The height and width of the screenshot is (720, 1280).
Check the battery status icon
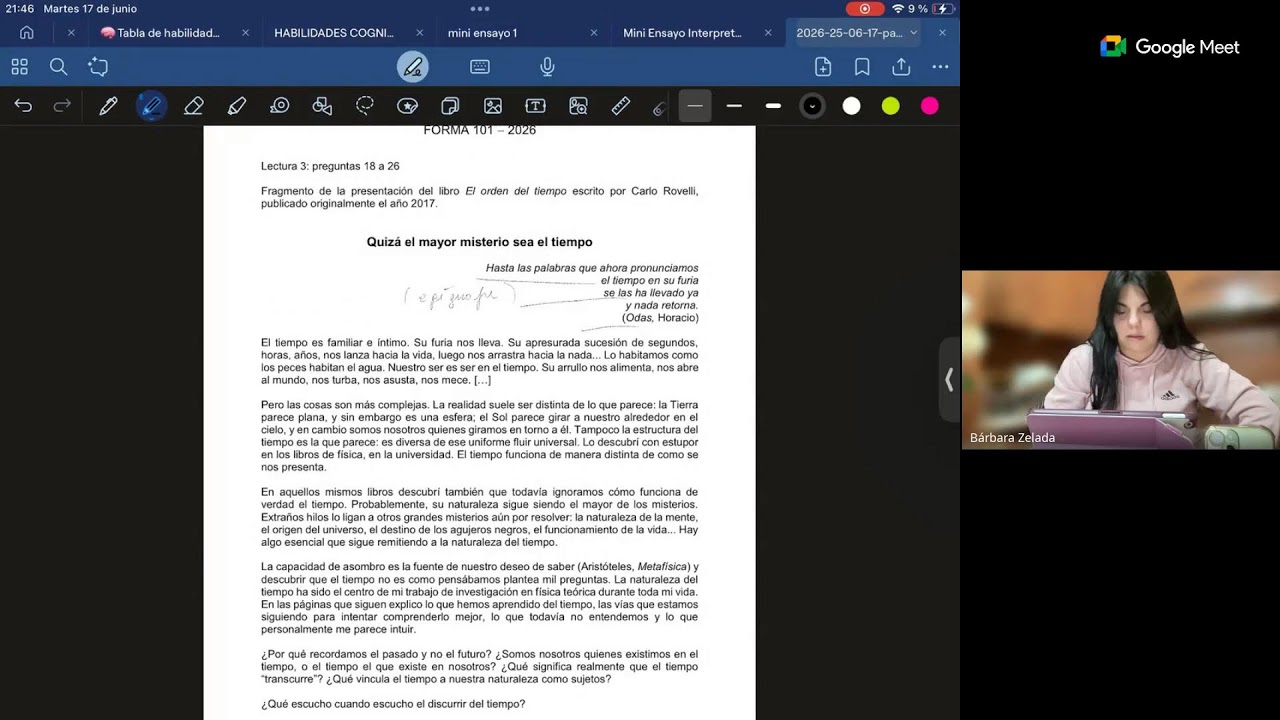(x=943, y=9)
